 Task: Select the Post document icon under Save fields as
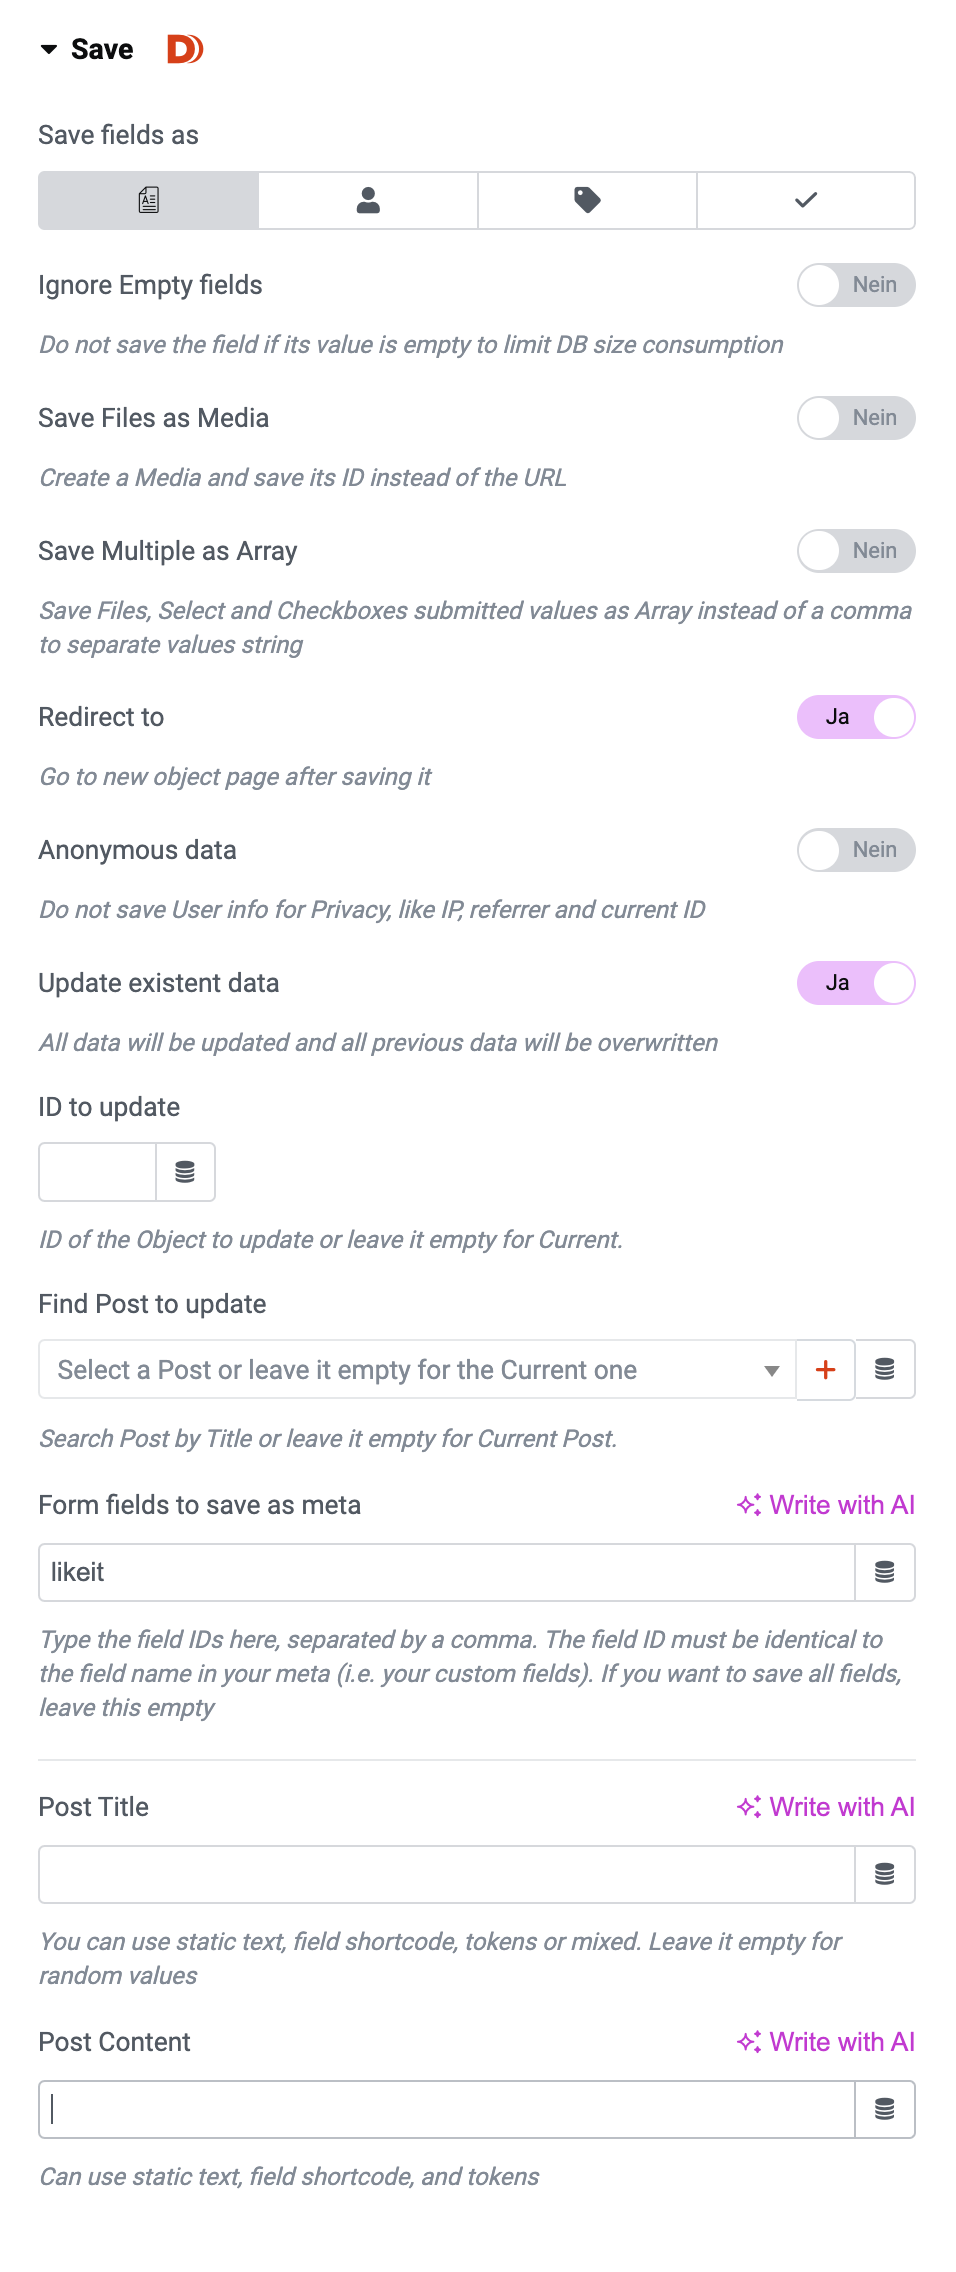(149, 201)
